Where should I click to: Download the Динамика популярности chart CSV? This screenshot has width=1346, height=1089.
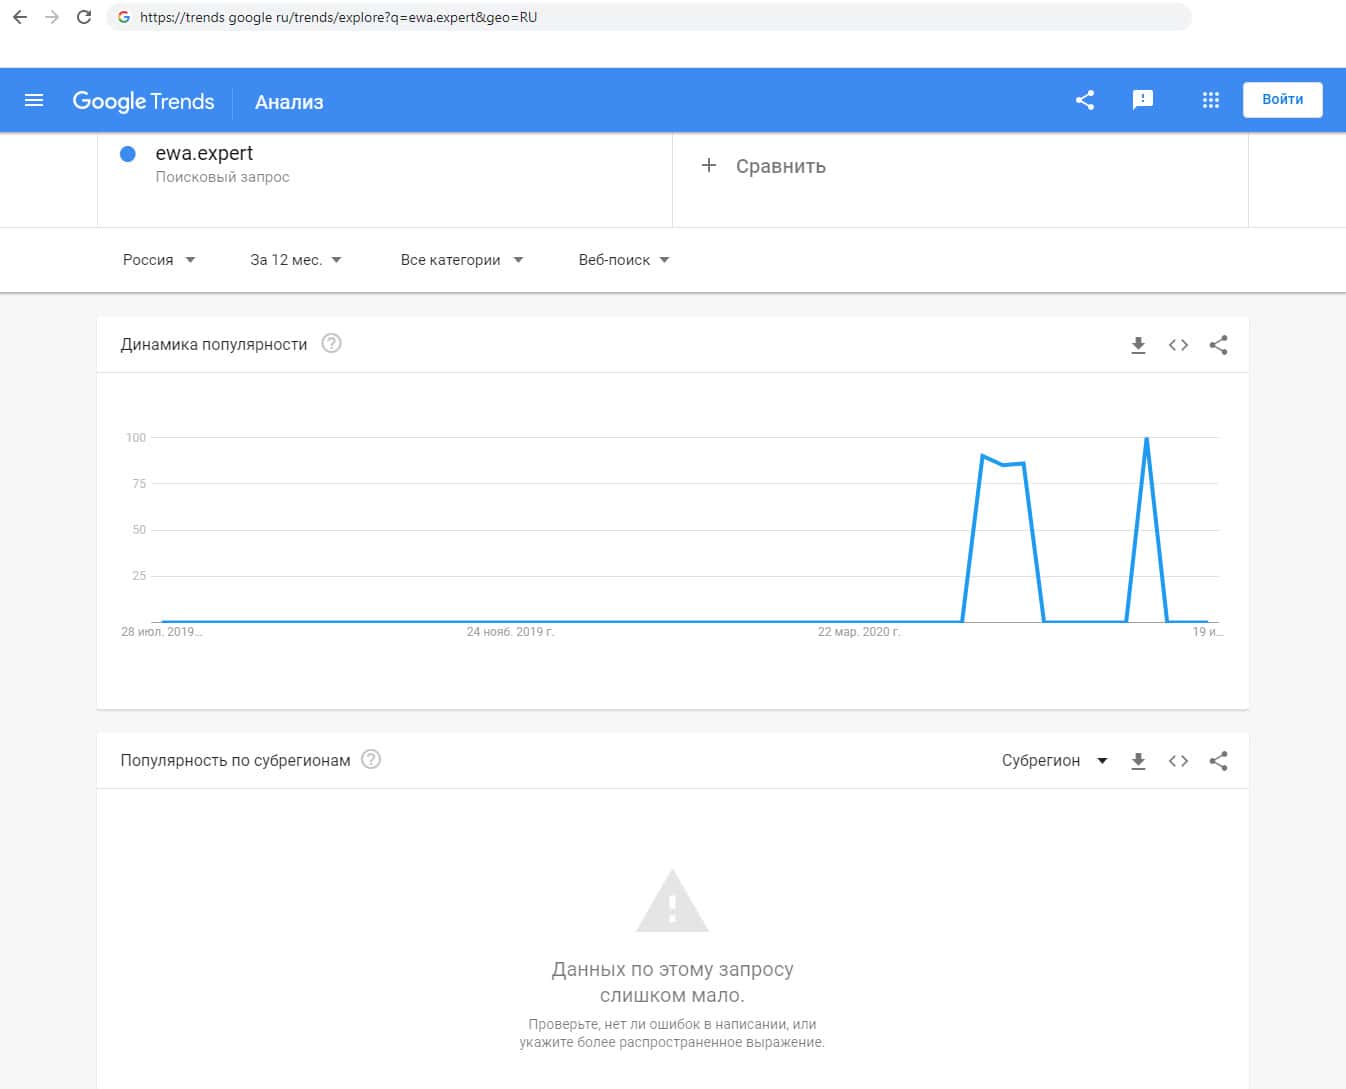tap(1138, 345)
